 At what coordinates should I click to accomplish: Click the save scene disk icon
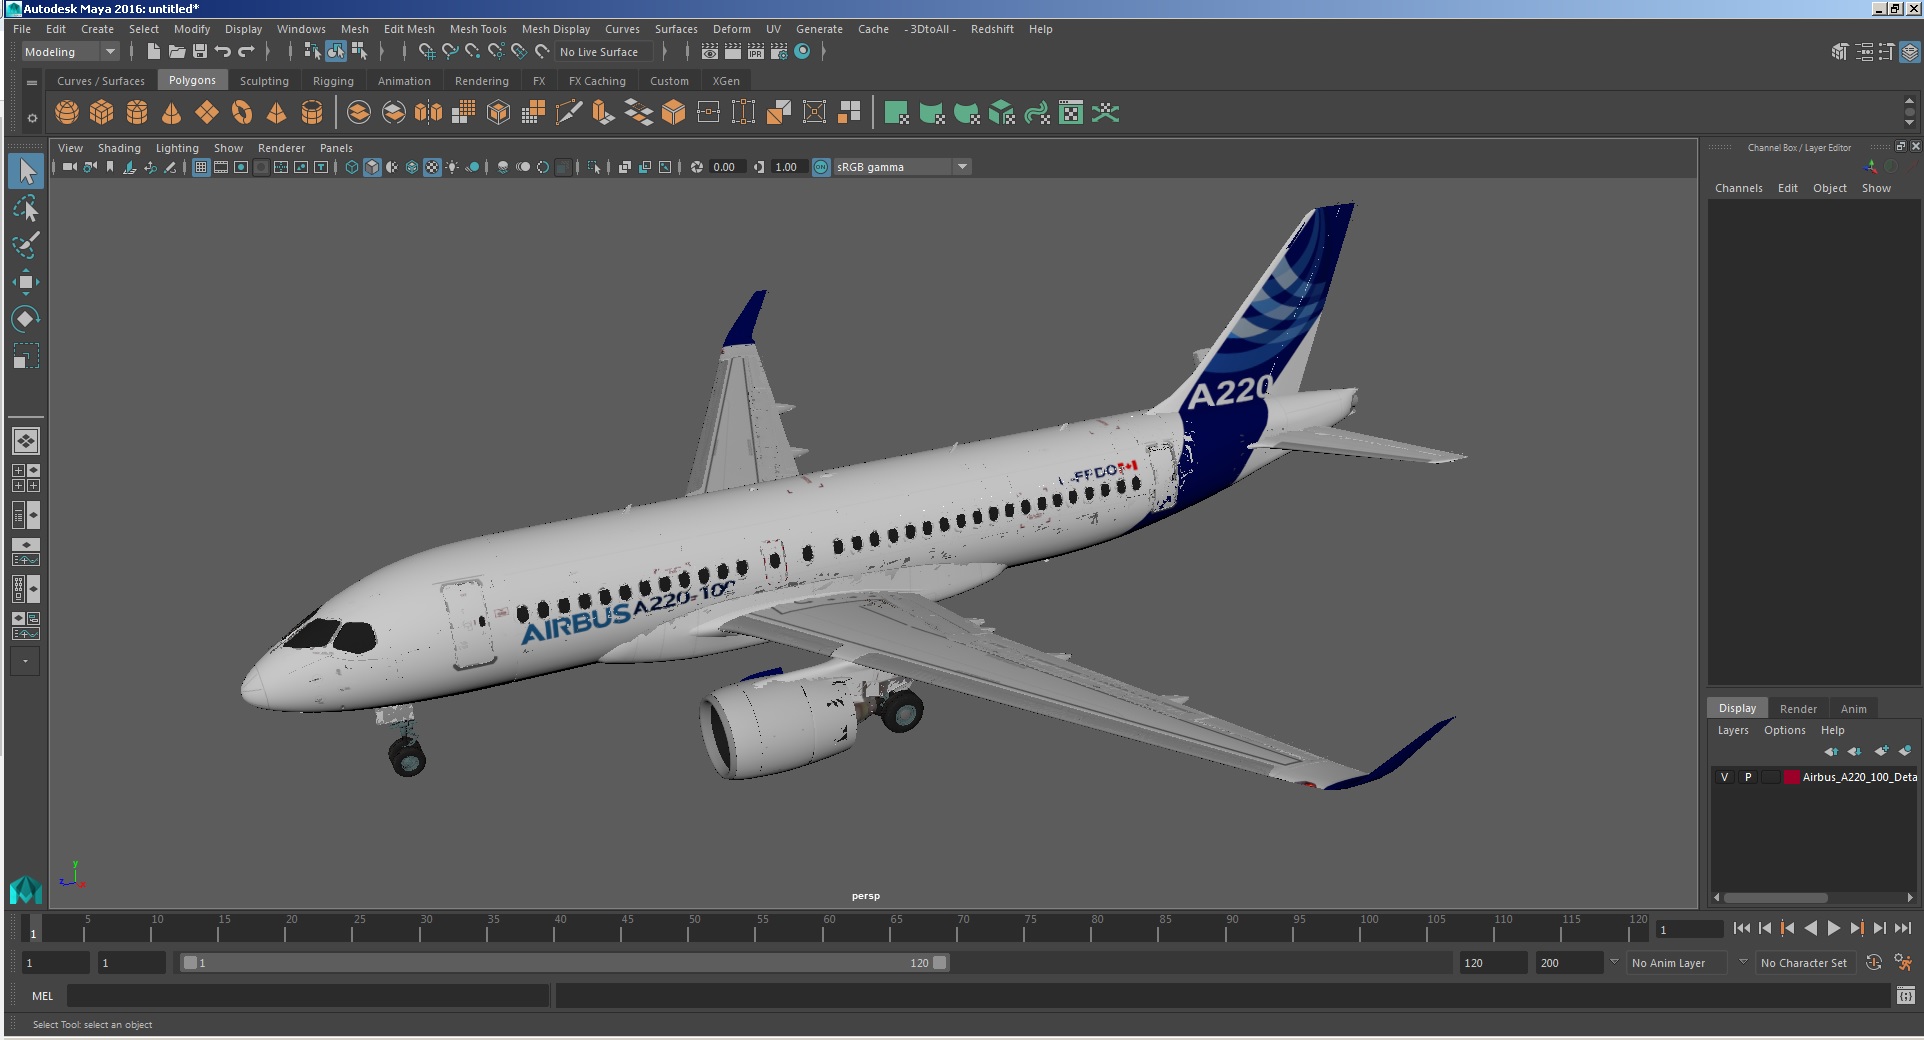pos(200,52)
